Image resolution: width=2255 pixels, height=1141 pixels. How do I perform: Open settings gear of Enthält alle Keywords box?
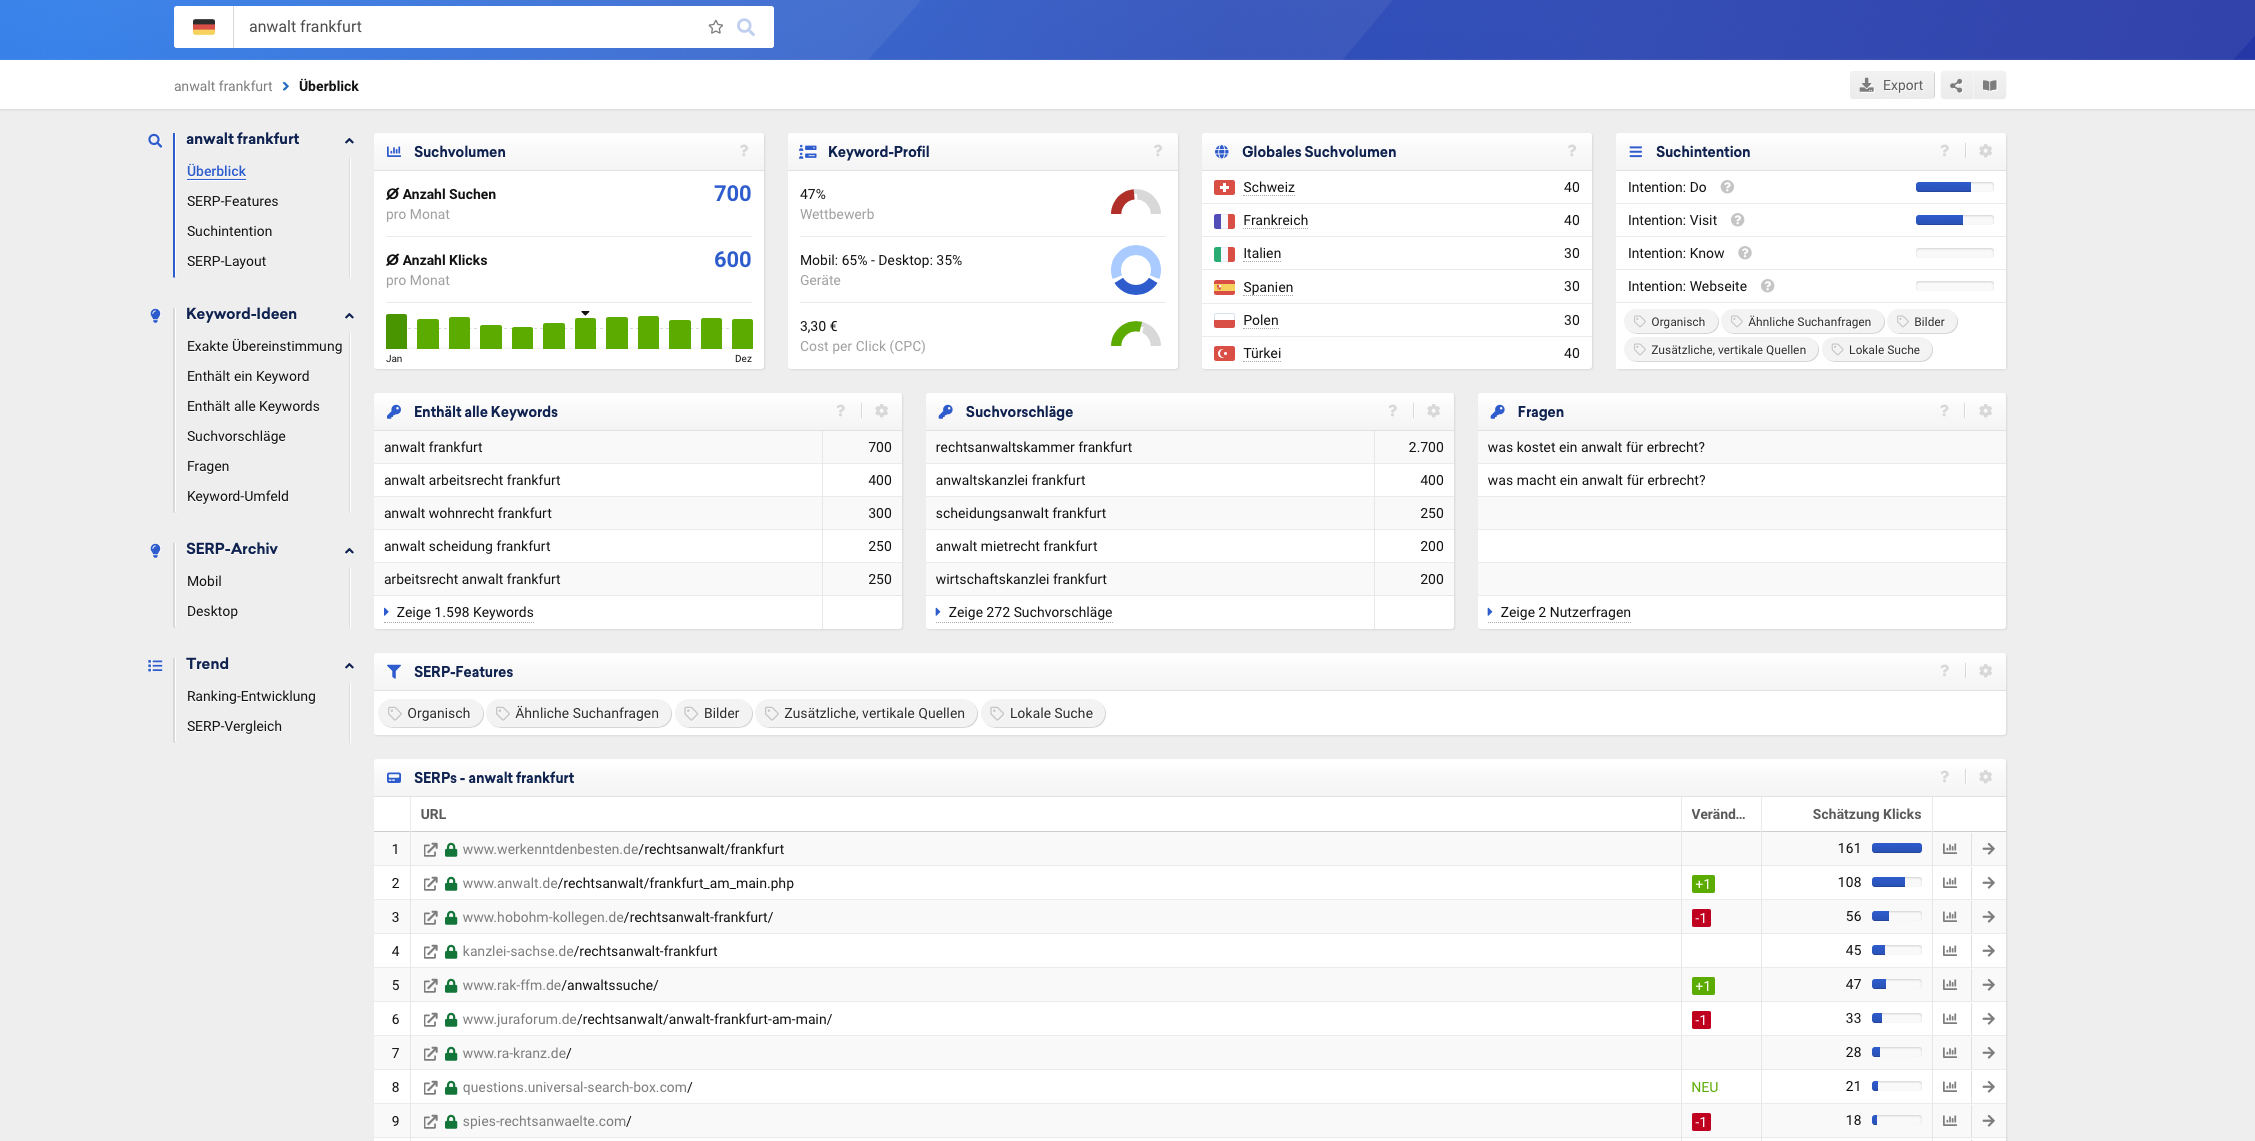882,411
